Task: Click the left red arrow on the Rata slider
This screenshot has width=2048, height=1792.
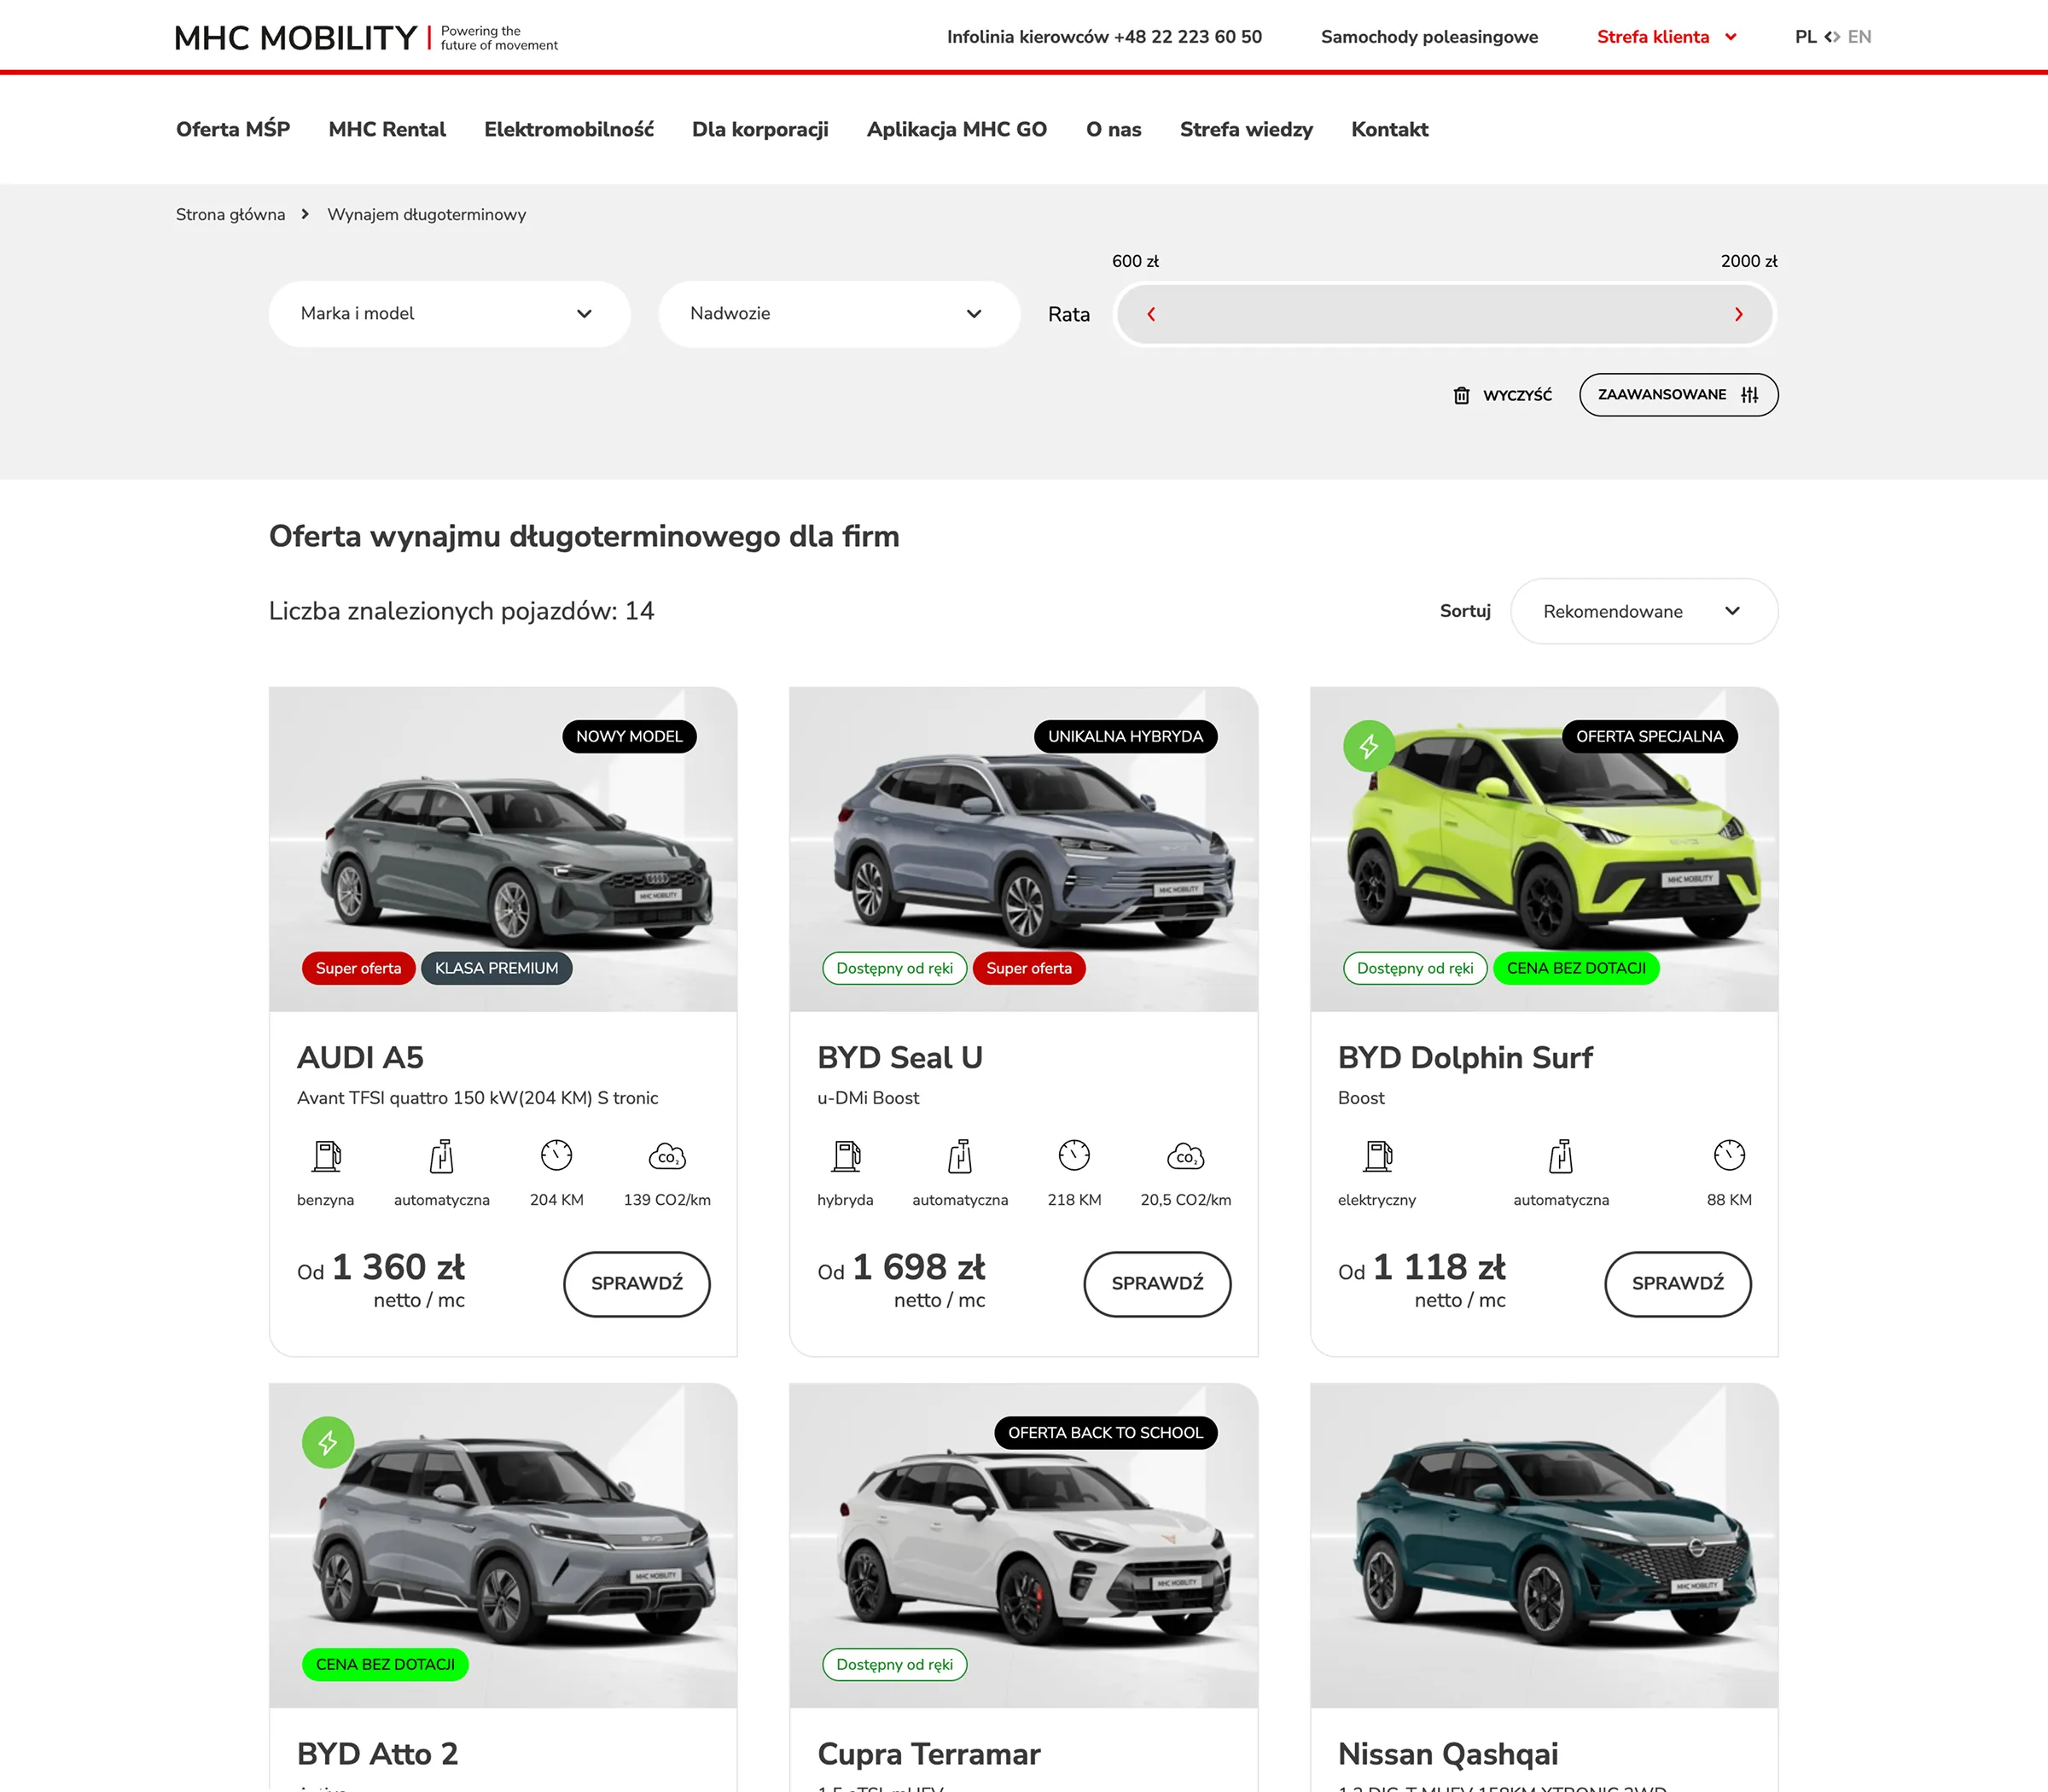Action: click(x=1151, y=314)
